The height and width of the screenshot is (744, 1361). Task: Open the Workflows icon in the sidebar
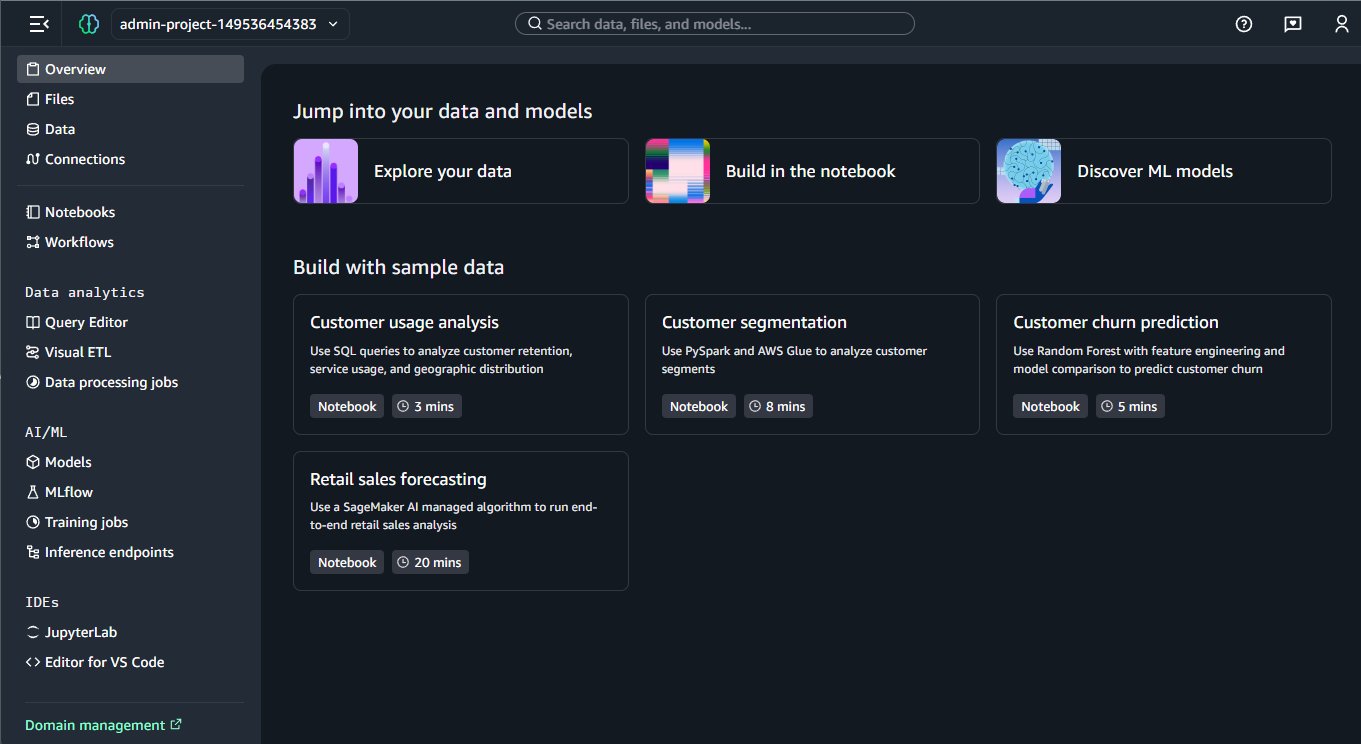33,242
